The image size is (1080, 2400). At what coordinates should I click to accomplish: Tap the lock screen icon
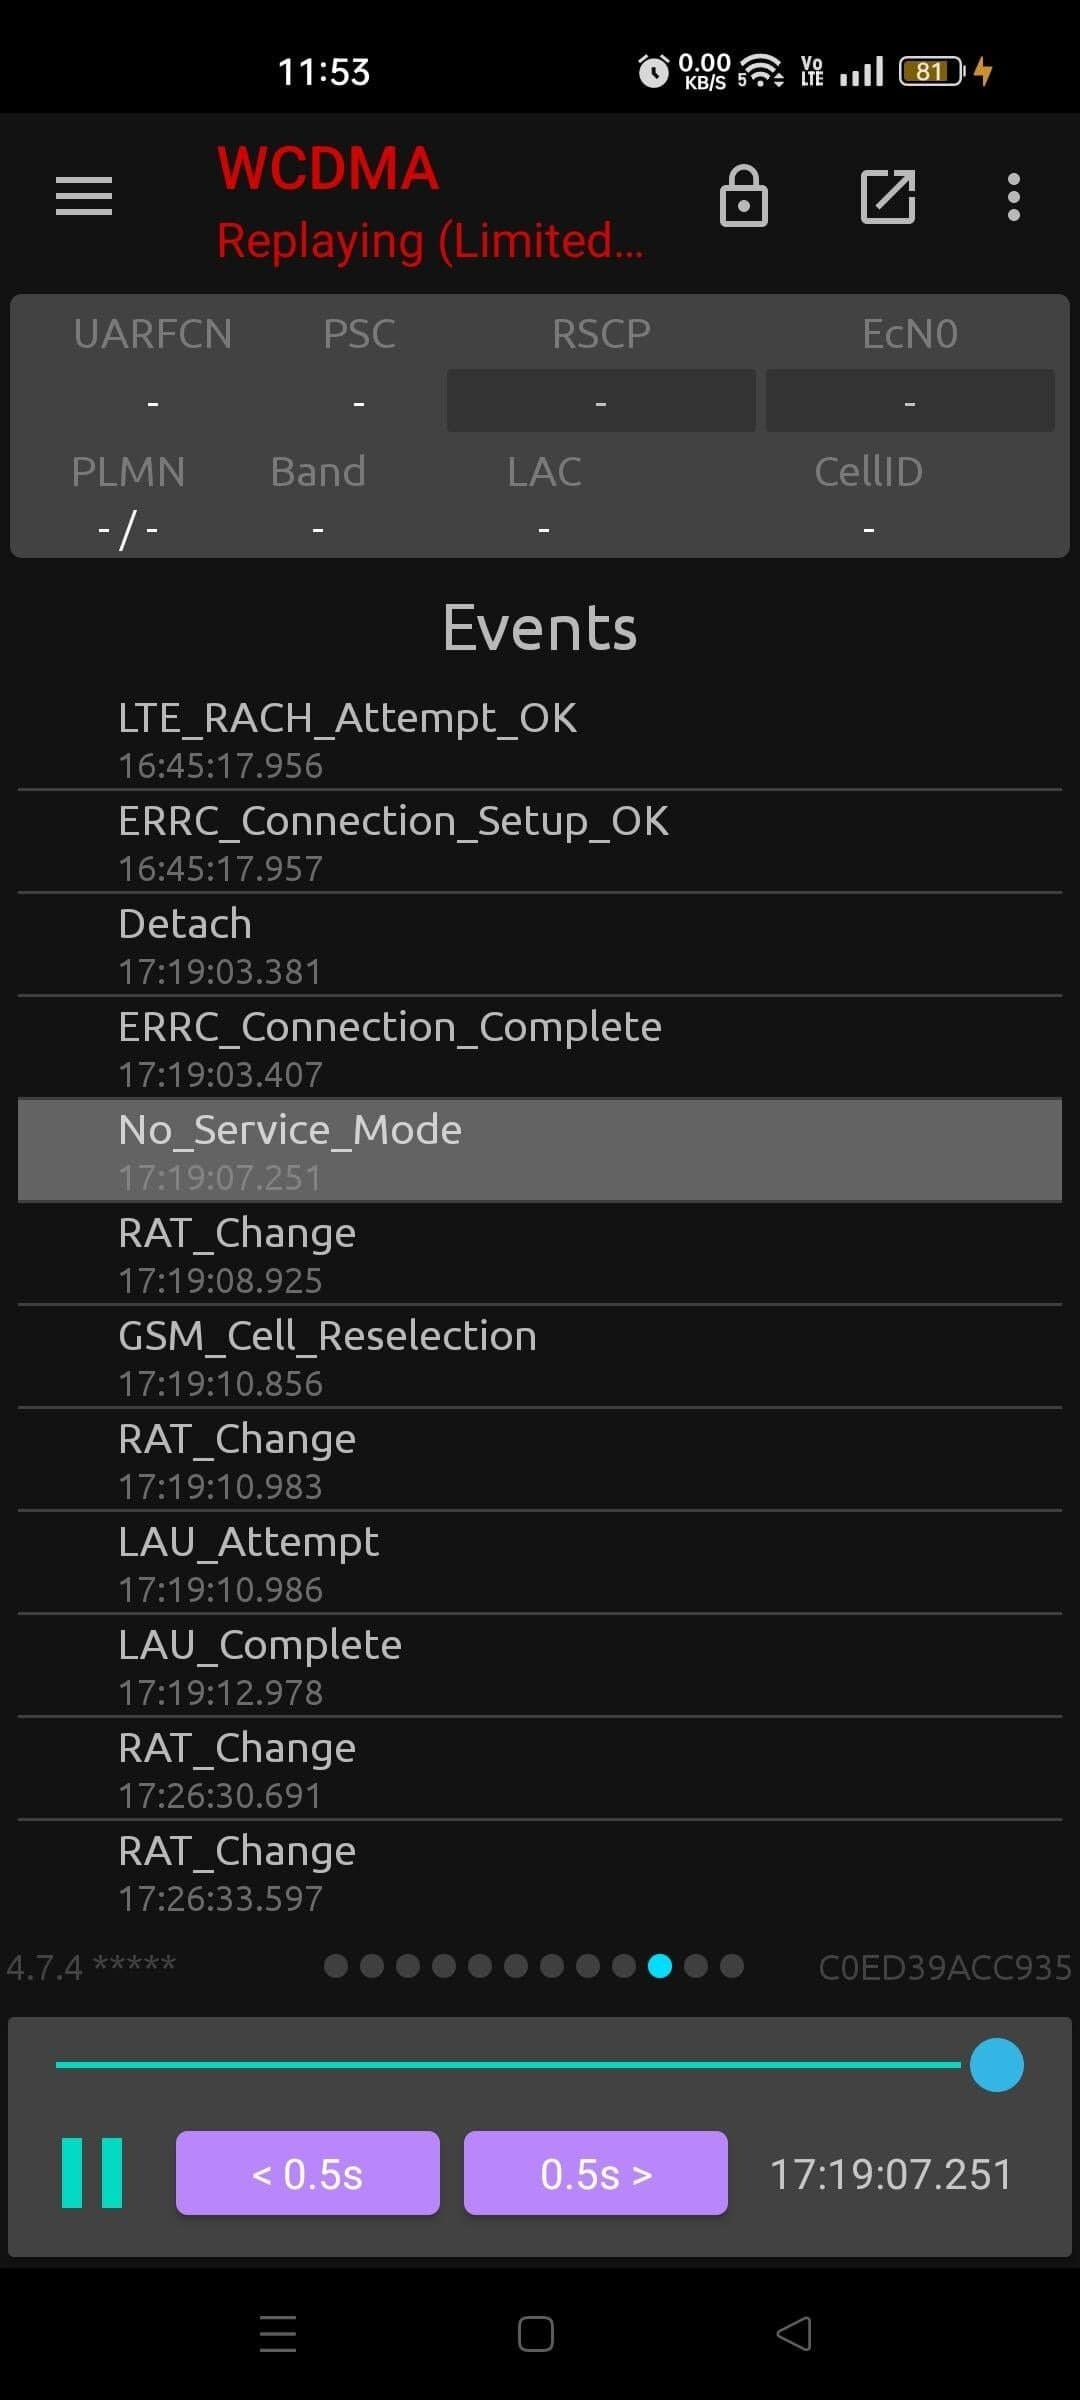(x=744, y=196)
